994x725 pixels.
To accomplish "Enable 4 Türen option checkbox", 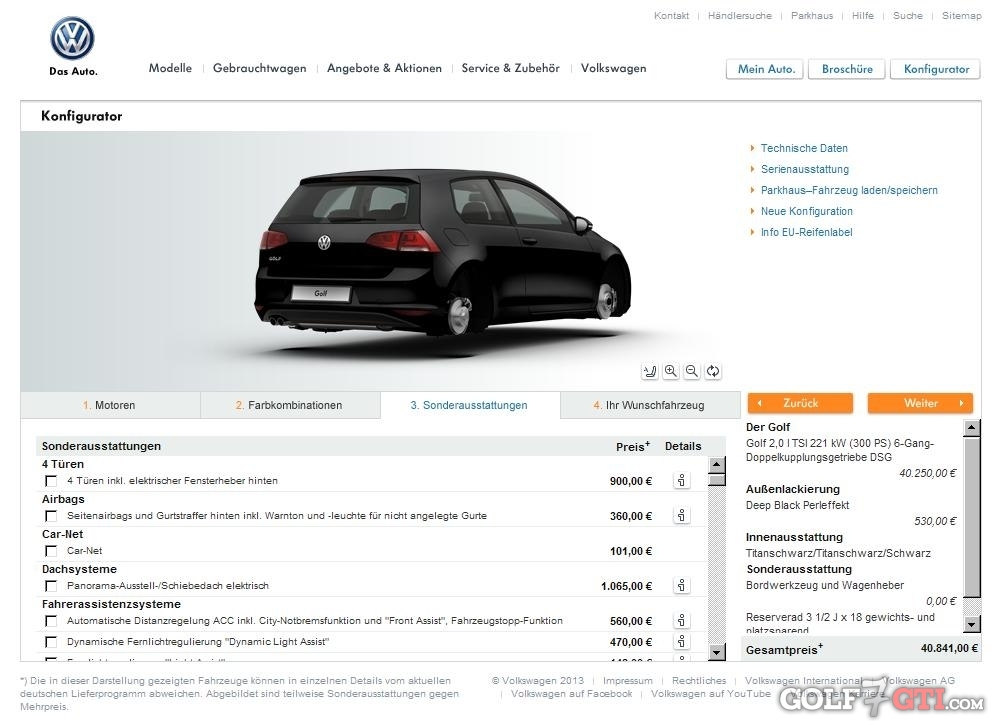I will coord(51,481).
